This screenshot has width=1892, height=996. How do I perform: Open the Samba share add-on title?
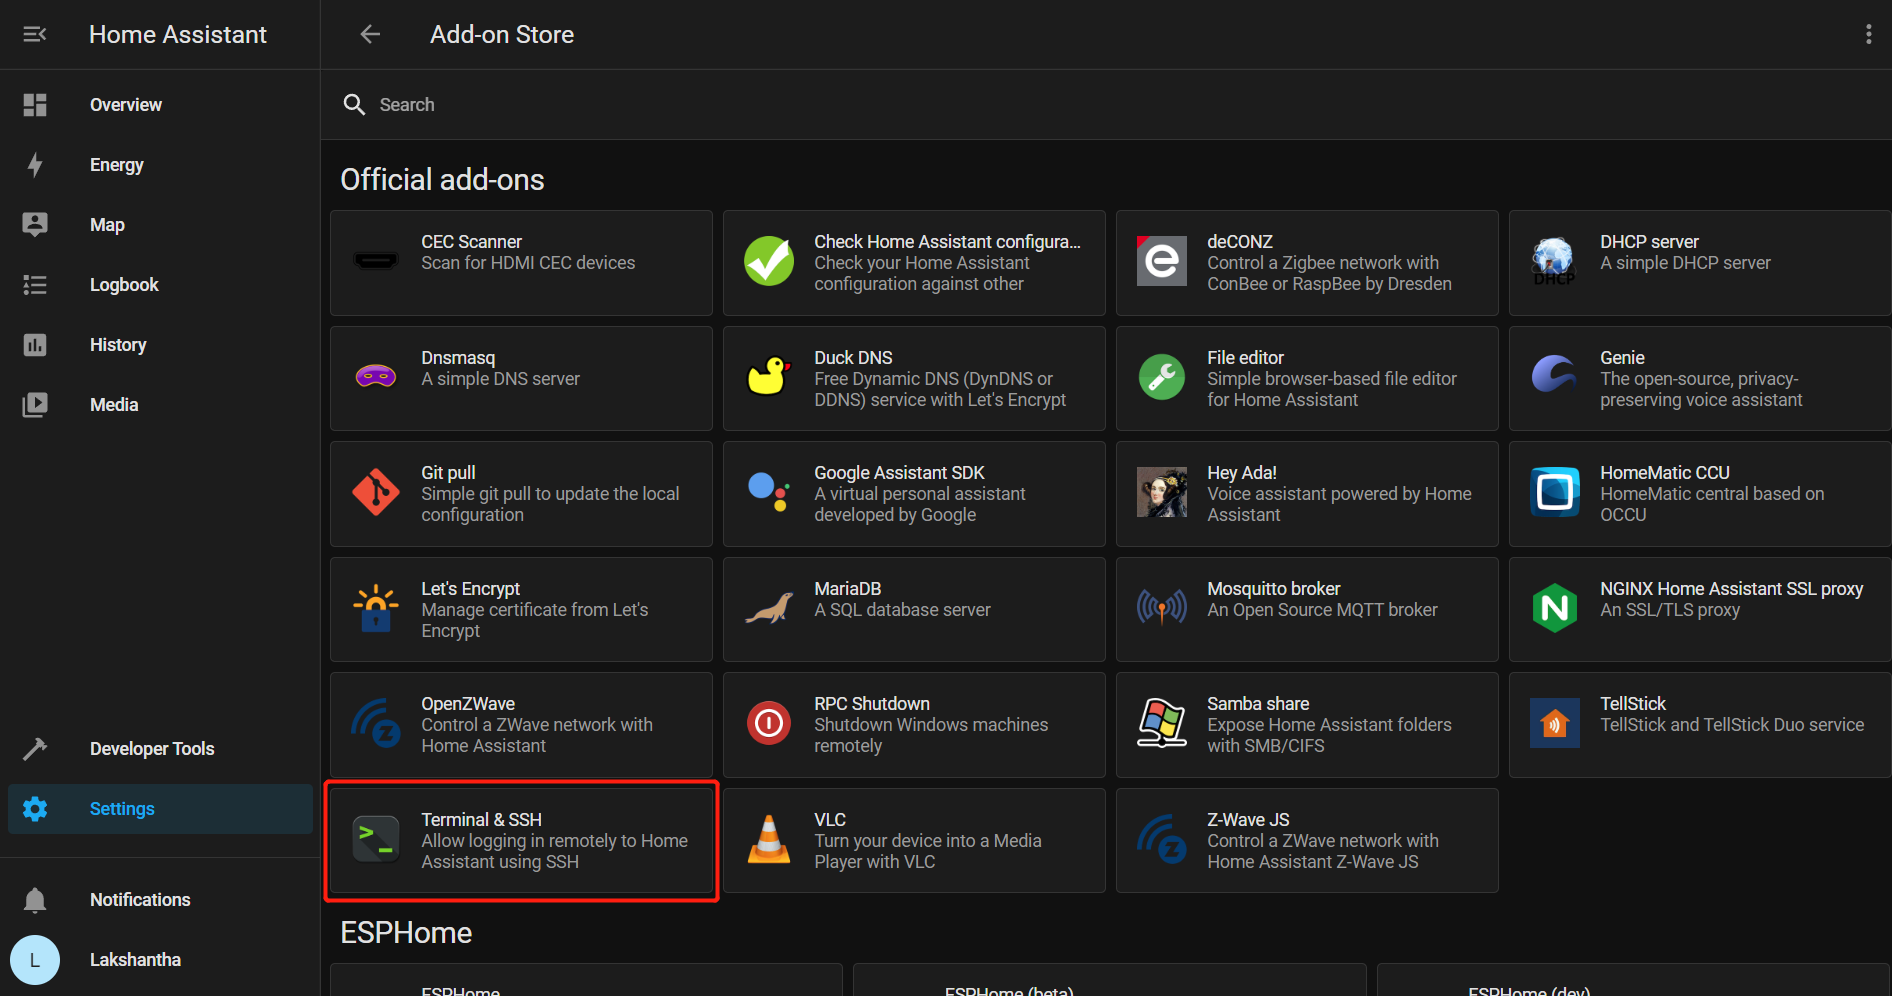coord(1258,704)
